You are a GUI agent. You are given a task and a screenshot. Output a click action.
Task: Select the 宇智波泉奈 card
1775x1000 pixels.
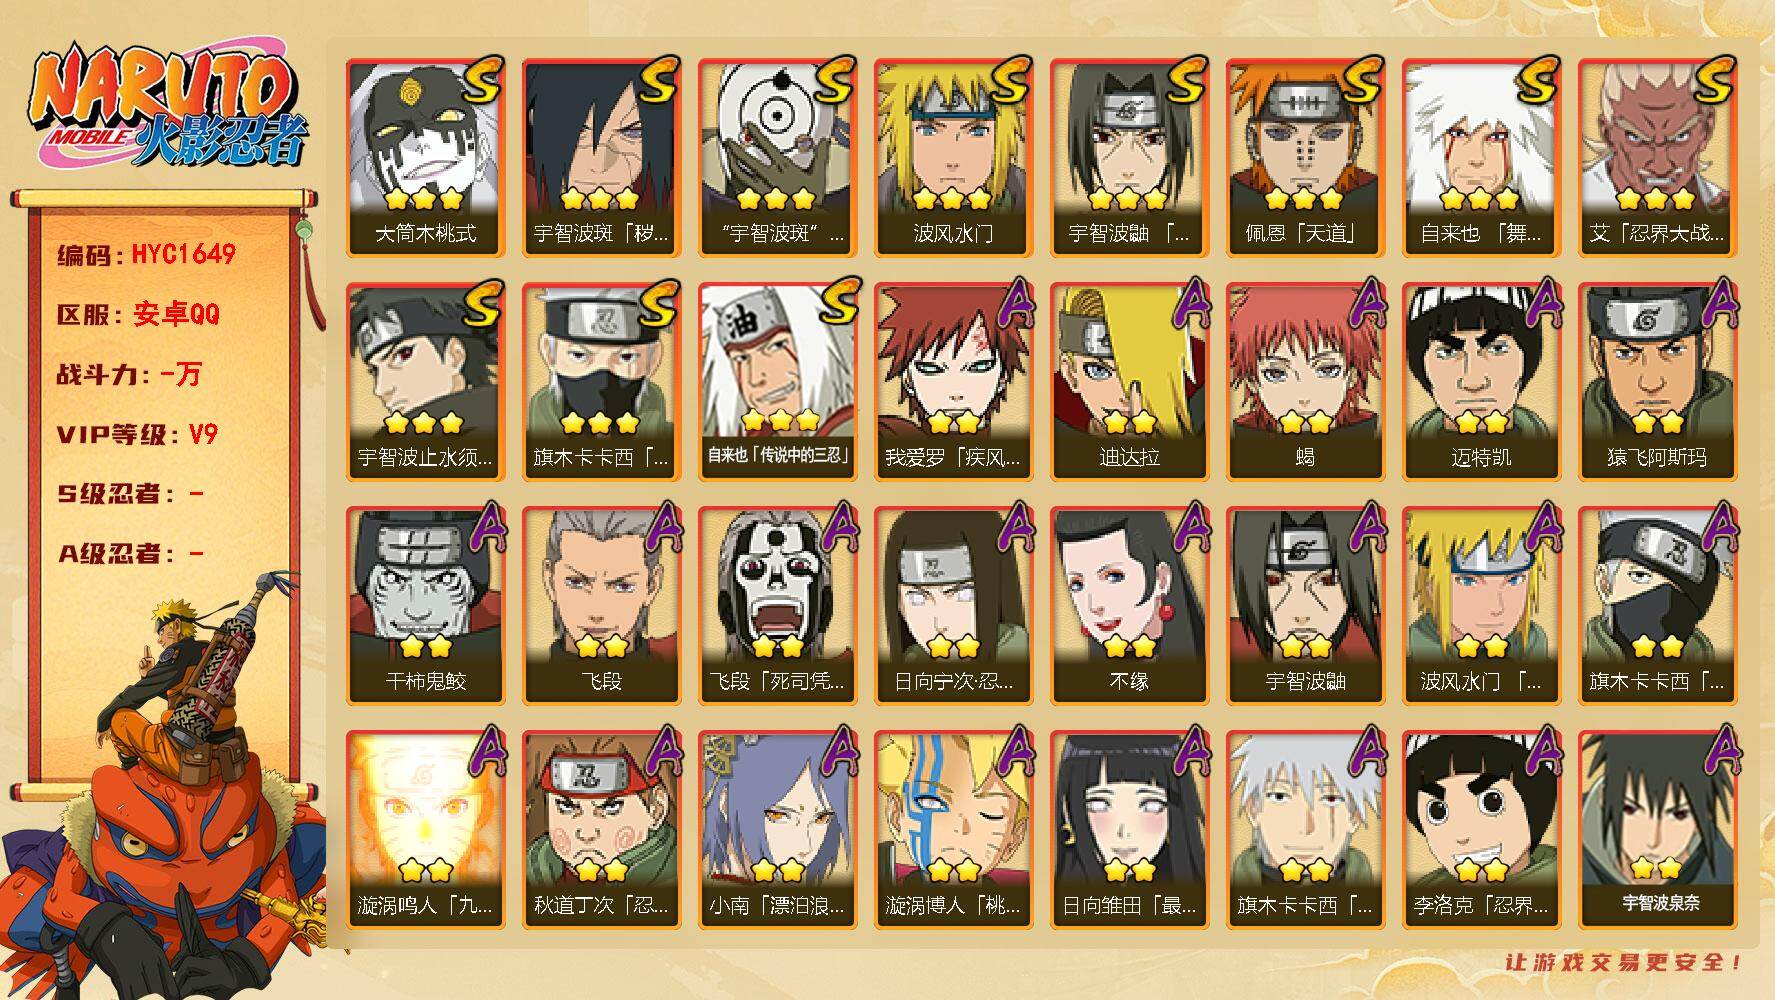pyautogui.click(x=1657, y=829)
